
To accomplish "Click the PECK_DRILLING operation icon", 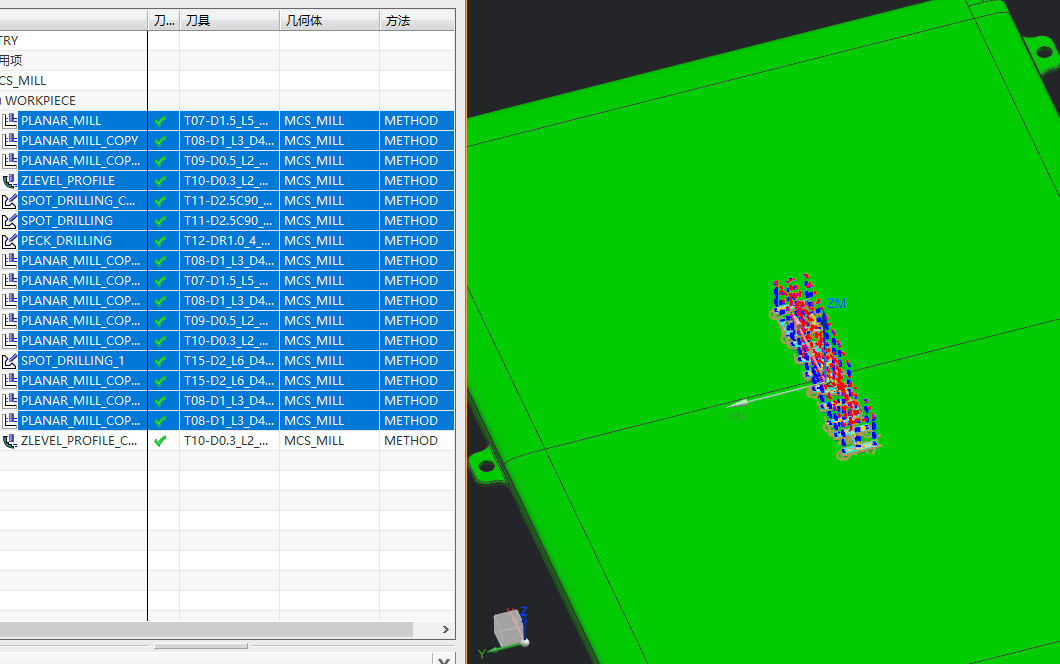I will (9, 241).
